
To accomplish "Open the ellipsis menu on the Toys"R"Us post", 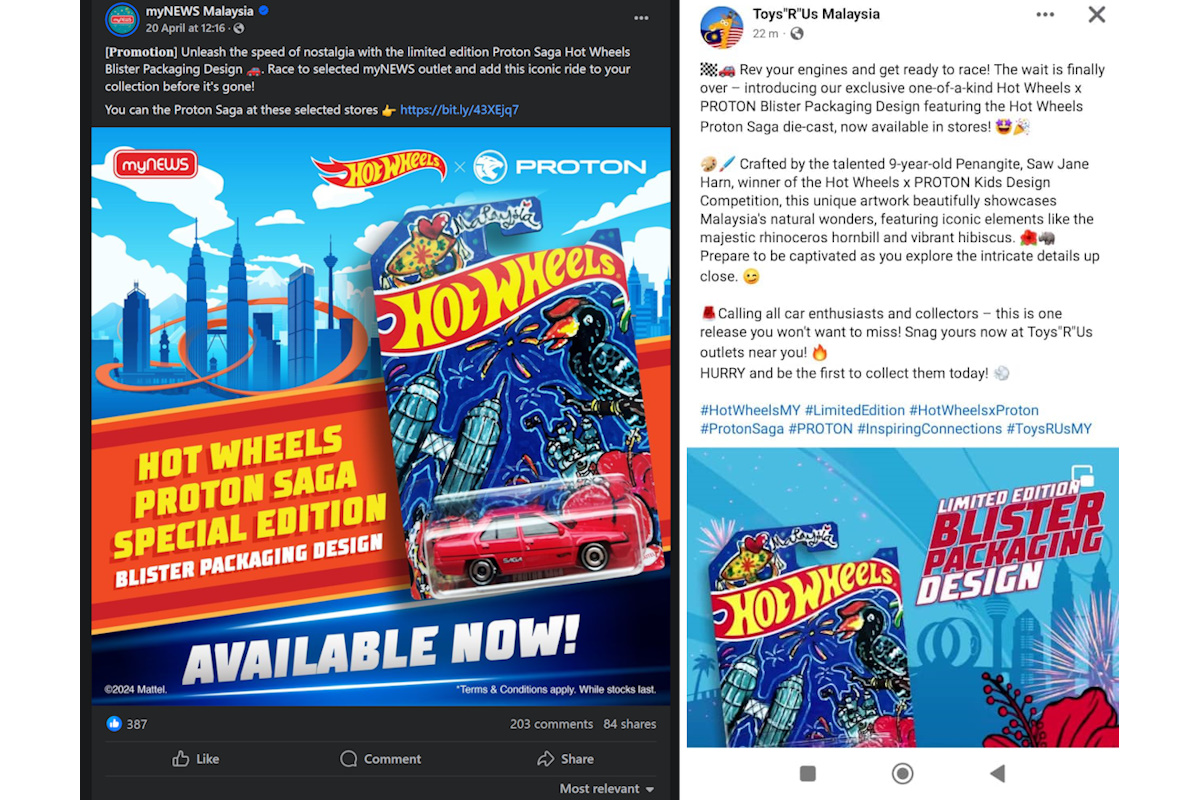I will click(1045, 14).
